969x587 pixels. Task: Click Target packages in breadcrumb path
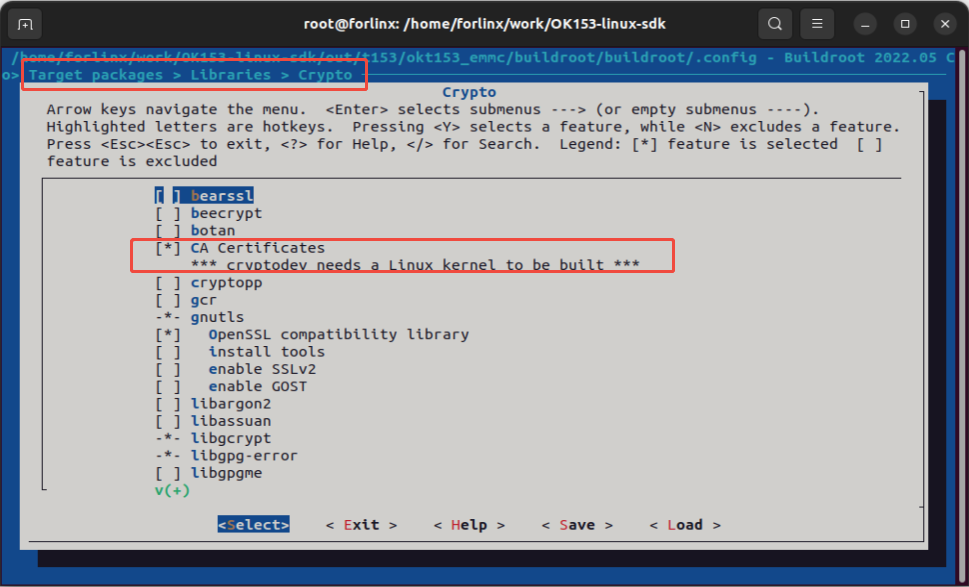click(96, 75)
